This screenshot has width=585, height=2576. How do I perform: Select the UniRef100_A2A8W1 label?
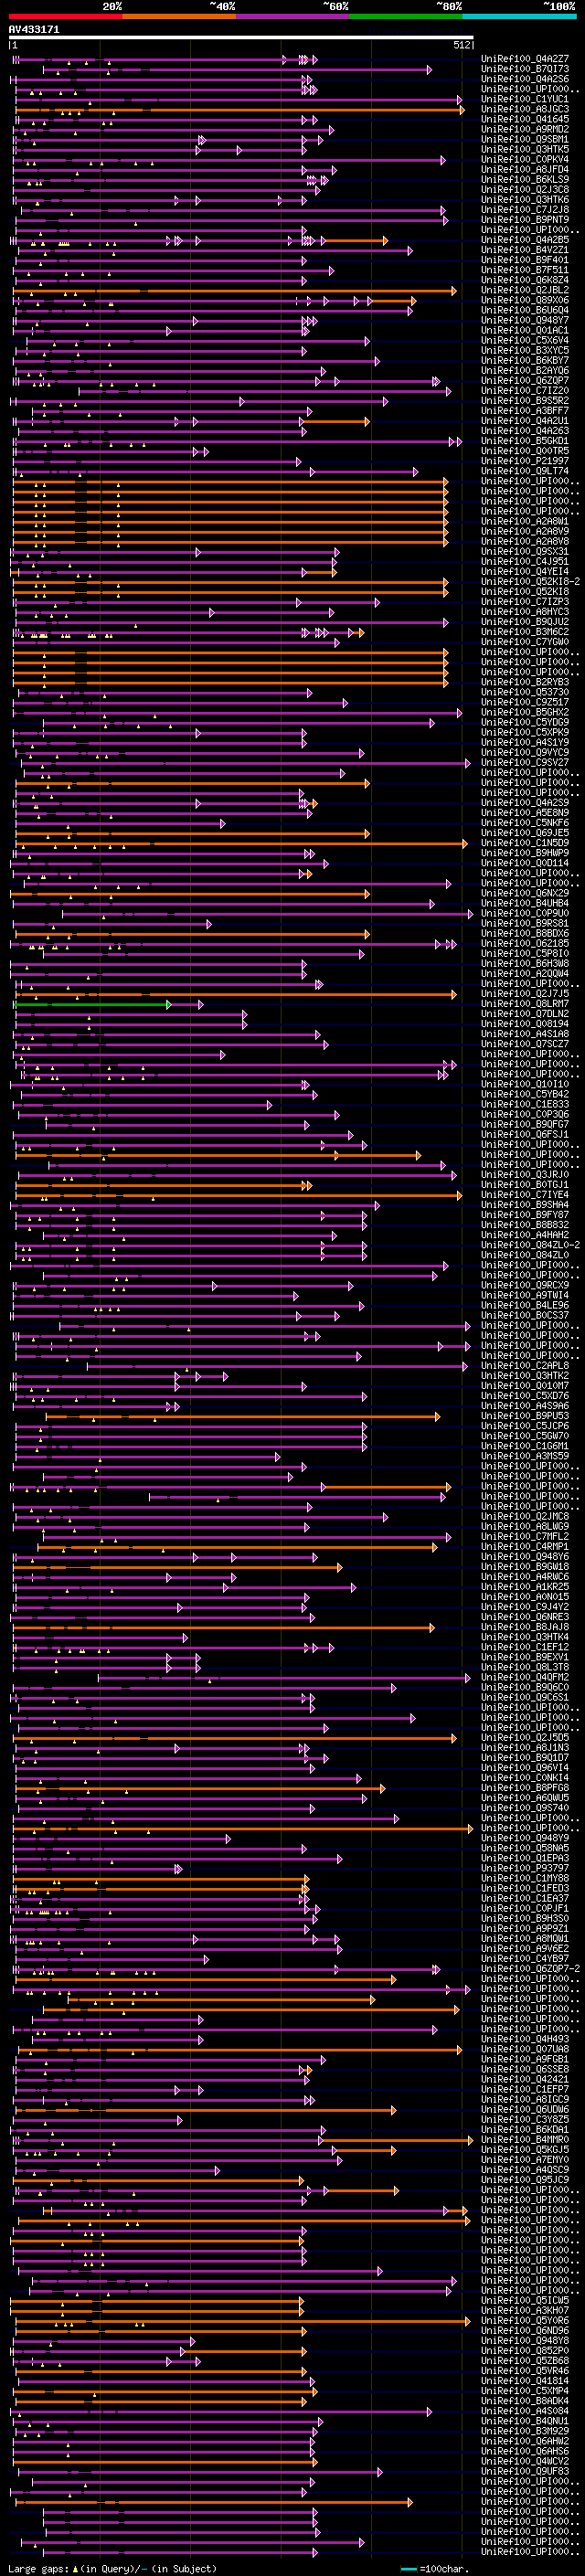click(x=525, y=521)
